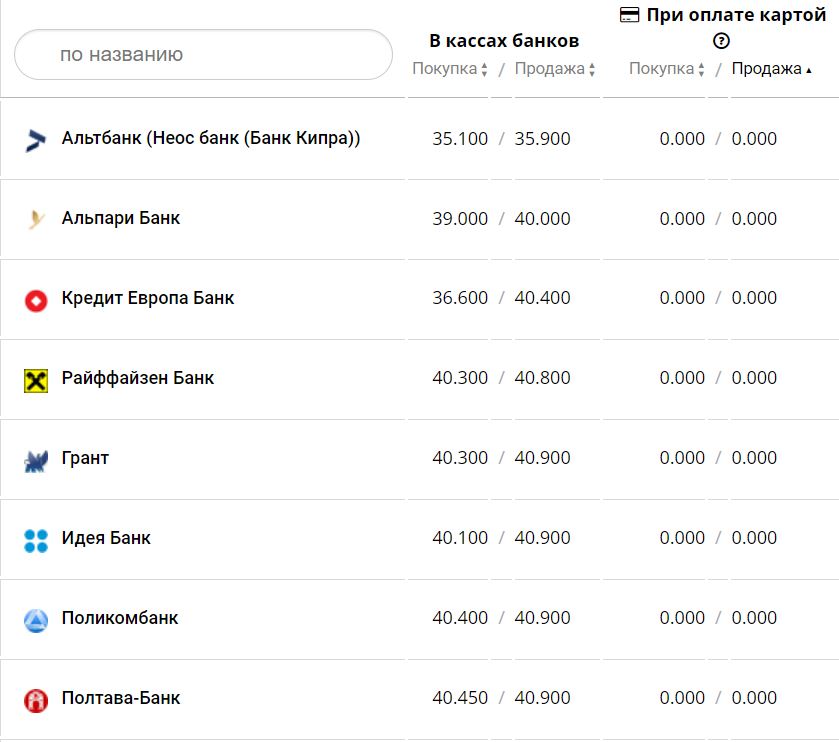
Task: Click the Поликомбанк logo icon
Action: tap(36, 620)
